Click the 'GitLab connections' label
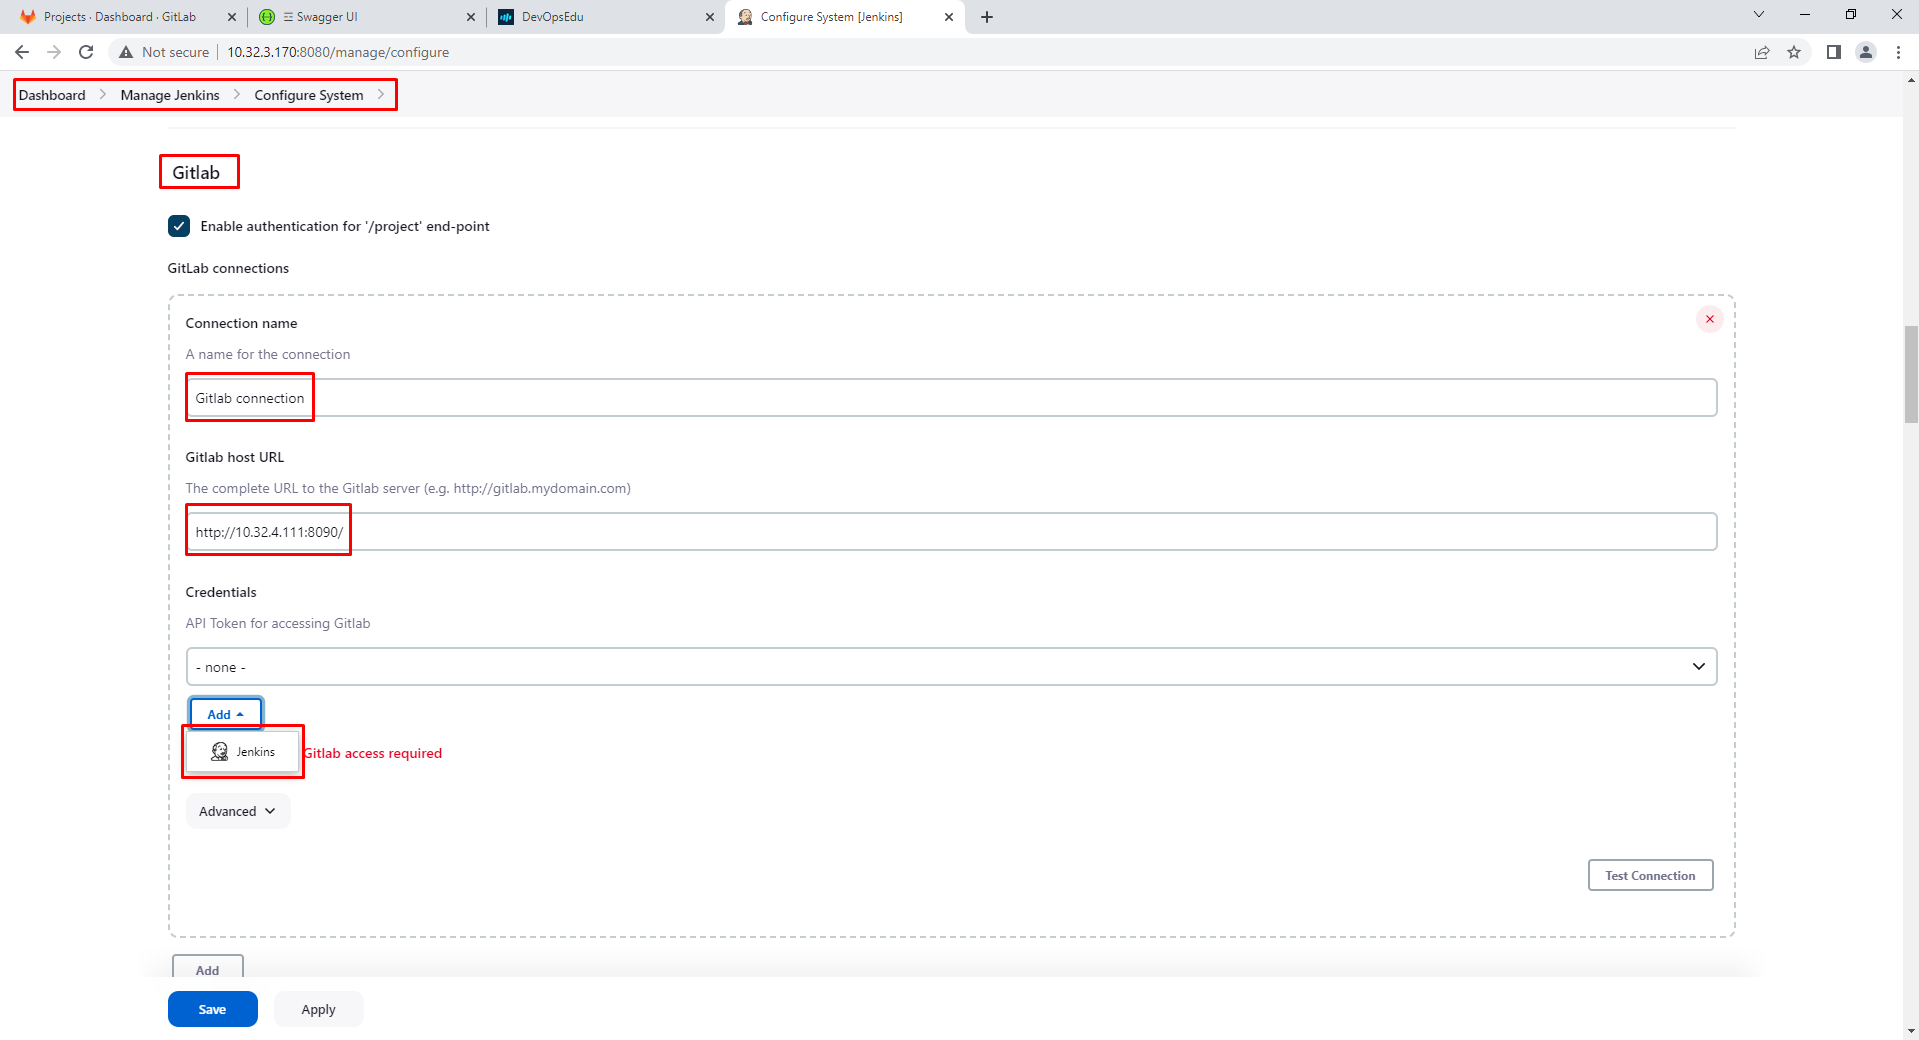 [228, 268]
